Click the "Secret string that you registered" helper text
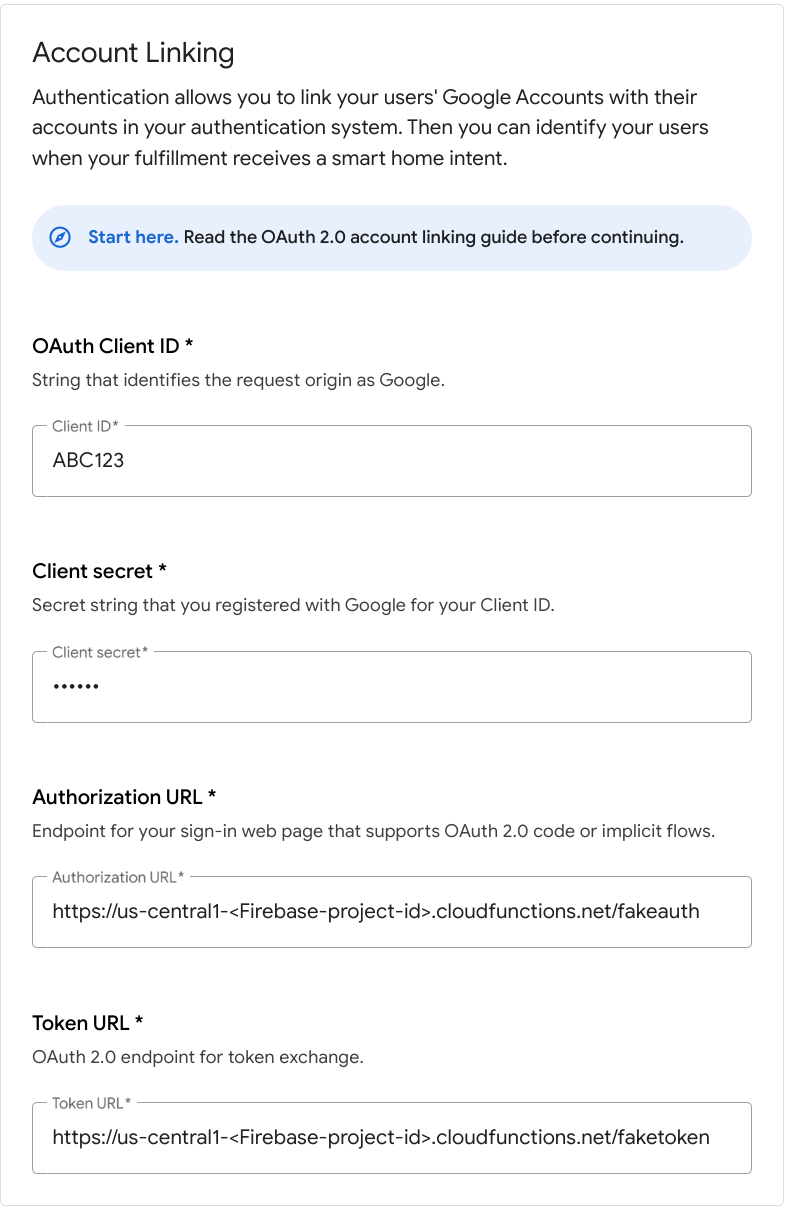The width and height of the screenshot is (786, 1211). 293,605
